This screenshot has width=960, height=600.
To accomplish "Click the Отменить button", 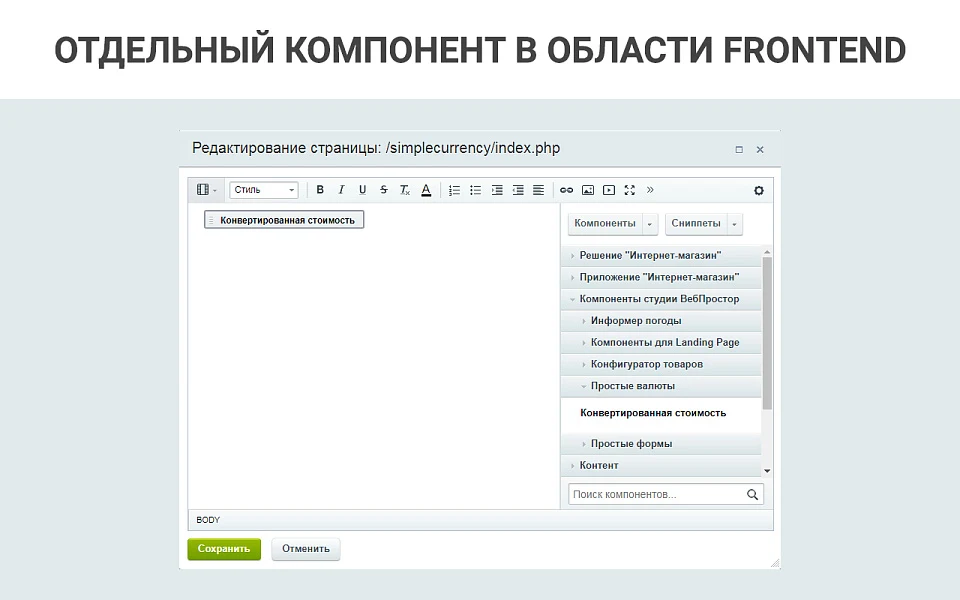I will [x=306, y=549].
